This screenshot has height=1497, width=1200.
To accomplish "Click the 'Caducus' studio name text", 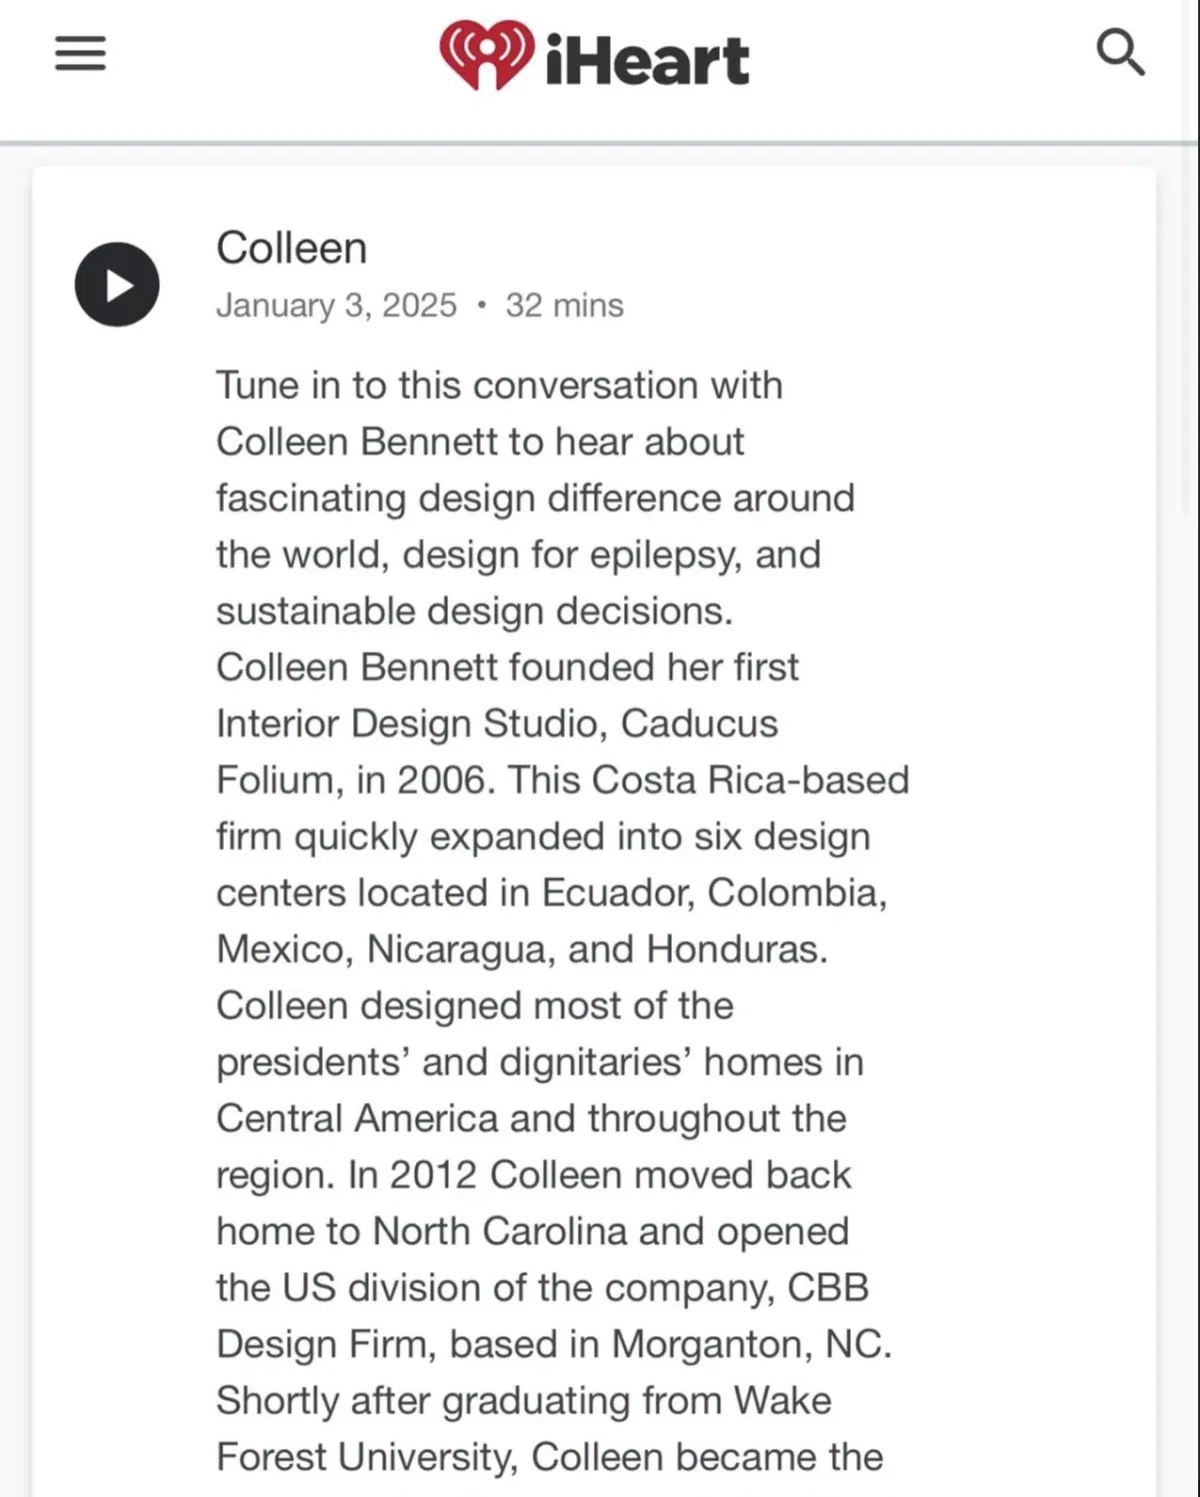I will 699,724.
